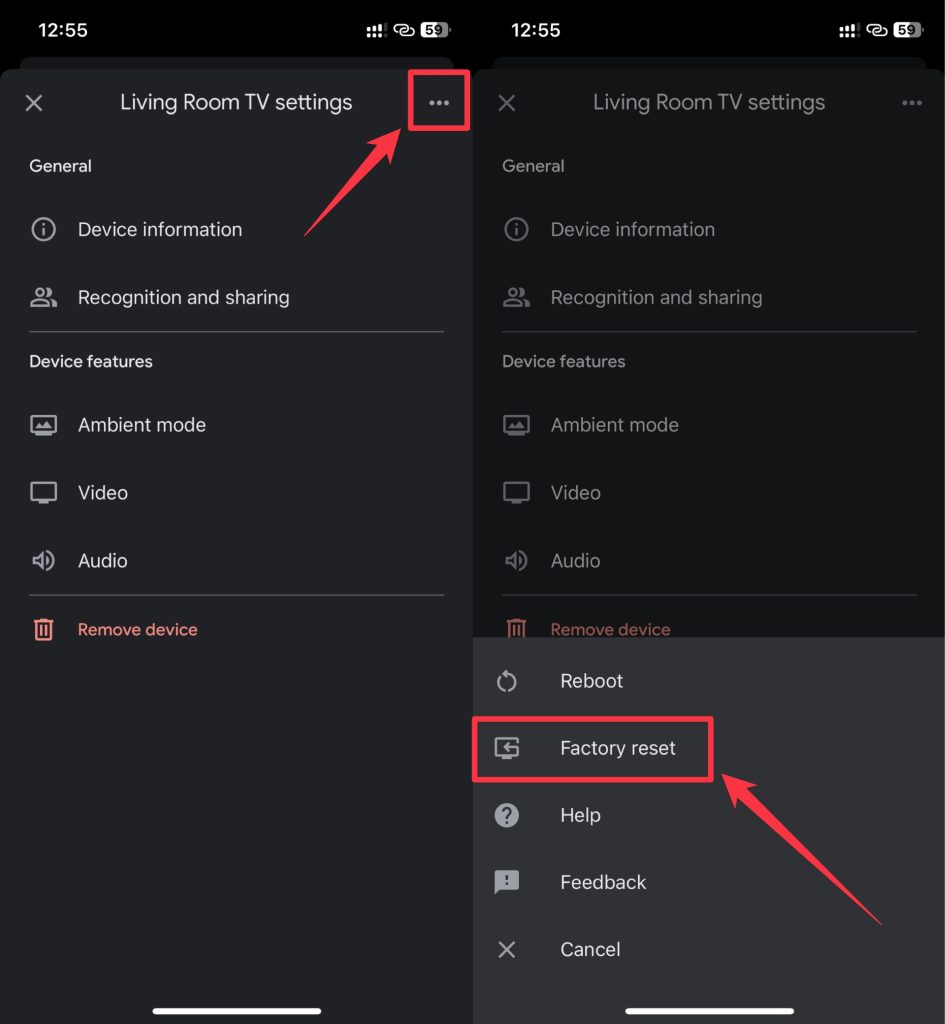Viewport: 945px width, 1024px height.
Task: Tap the Reboot circular arrow icon
Action: point(507,681)
